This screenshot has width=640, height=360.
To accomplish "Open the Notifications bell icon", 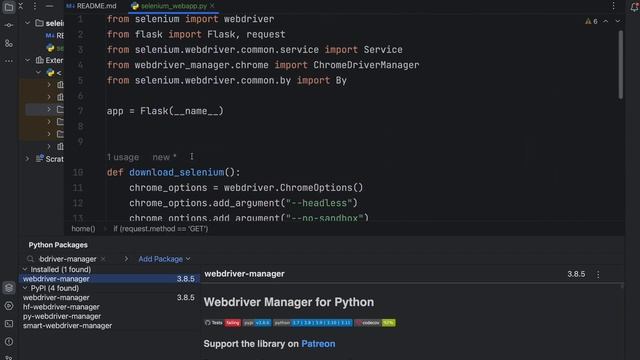I will 634,7.
